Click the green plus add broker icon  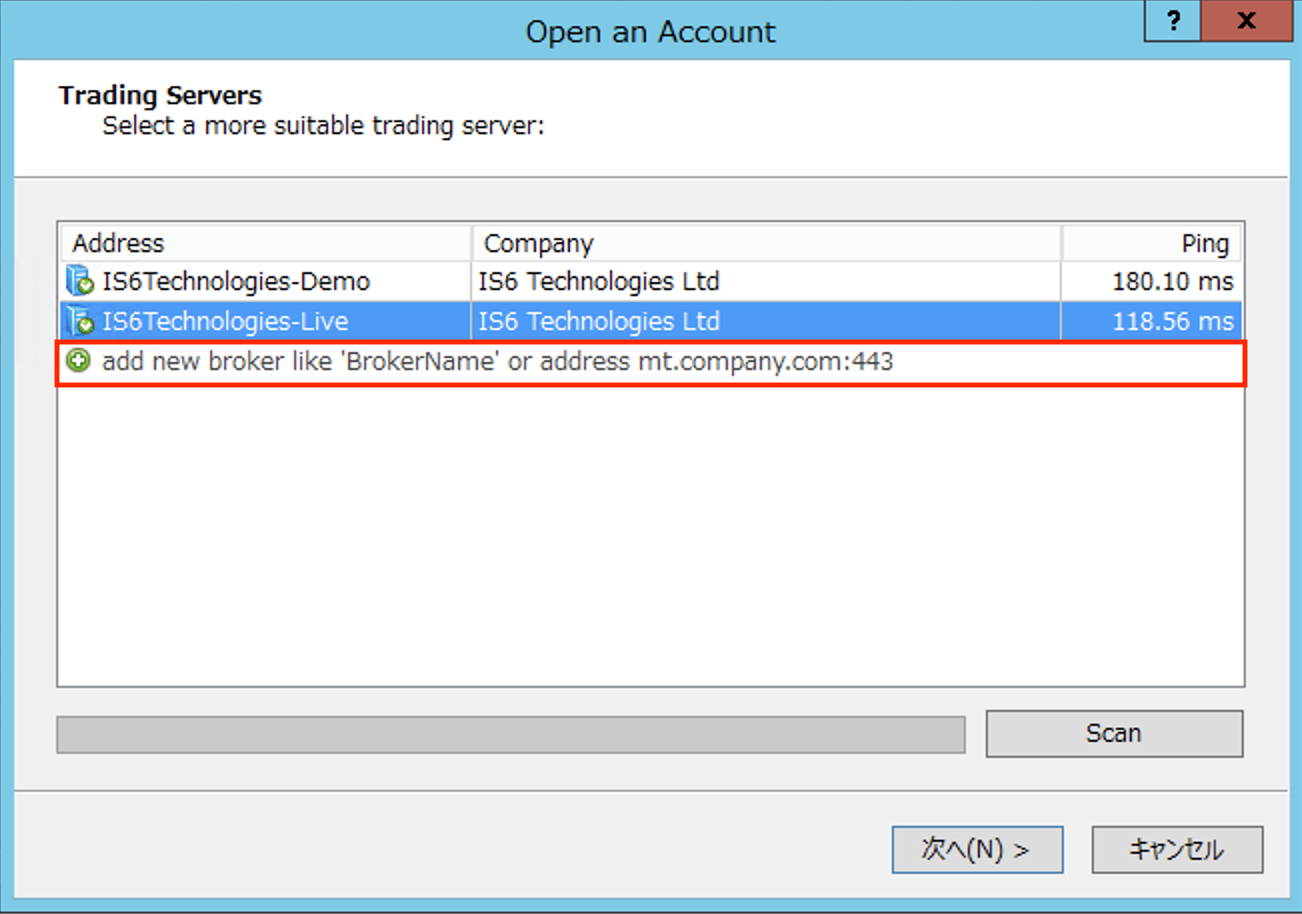78,362
